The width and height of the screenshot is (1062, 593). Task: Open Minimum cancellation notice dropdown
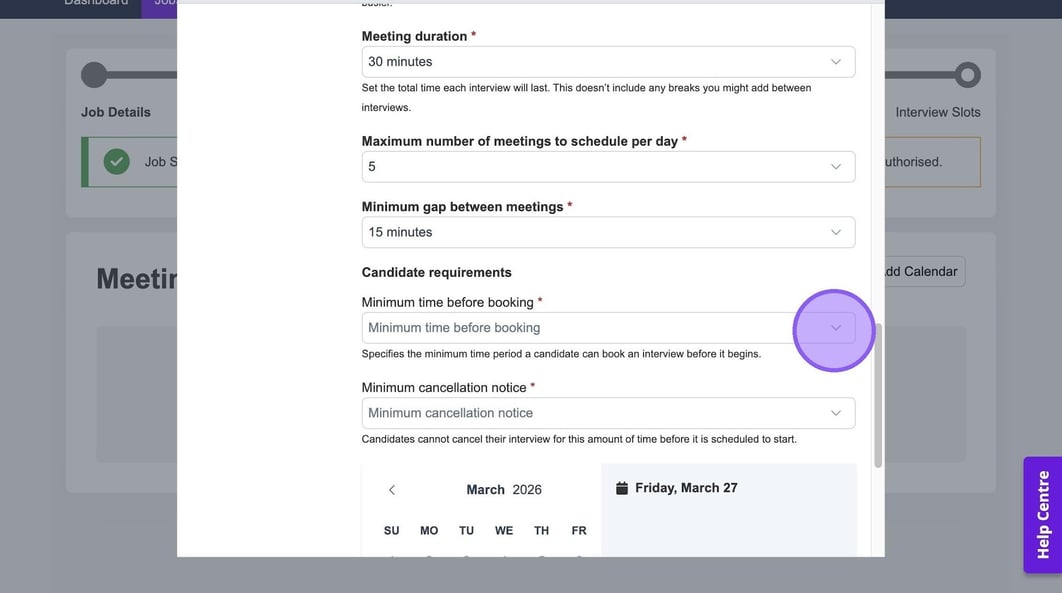608,413
